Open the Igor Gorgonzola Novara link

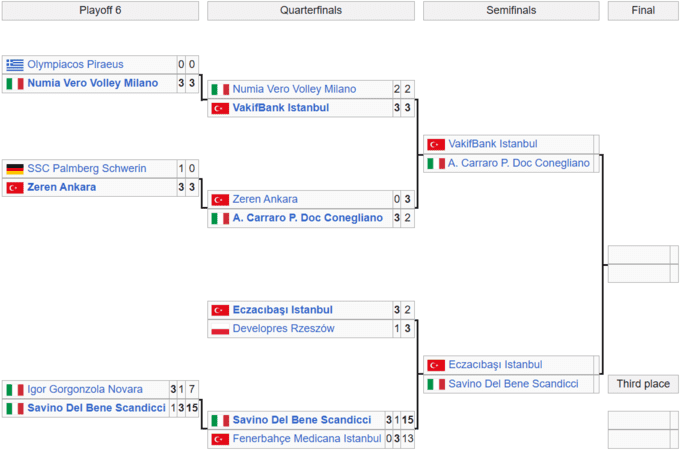(85, 390)
